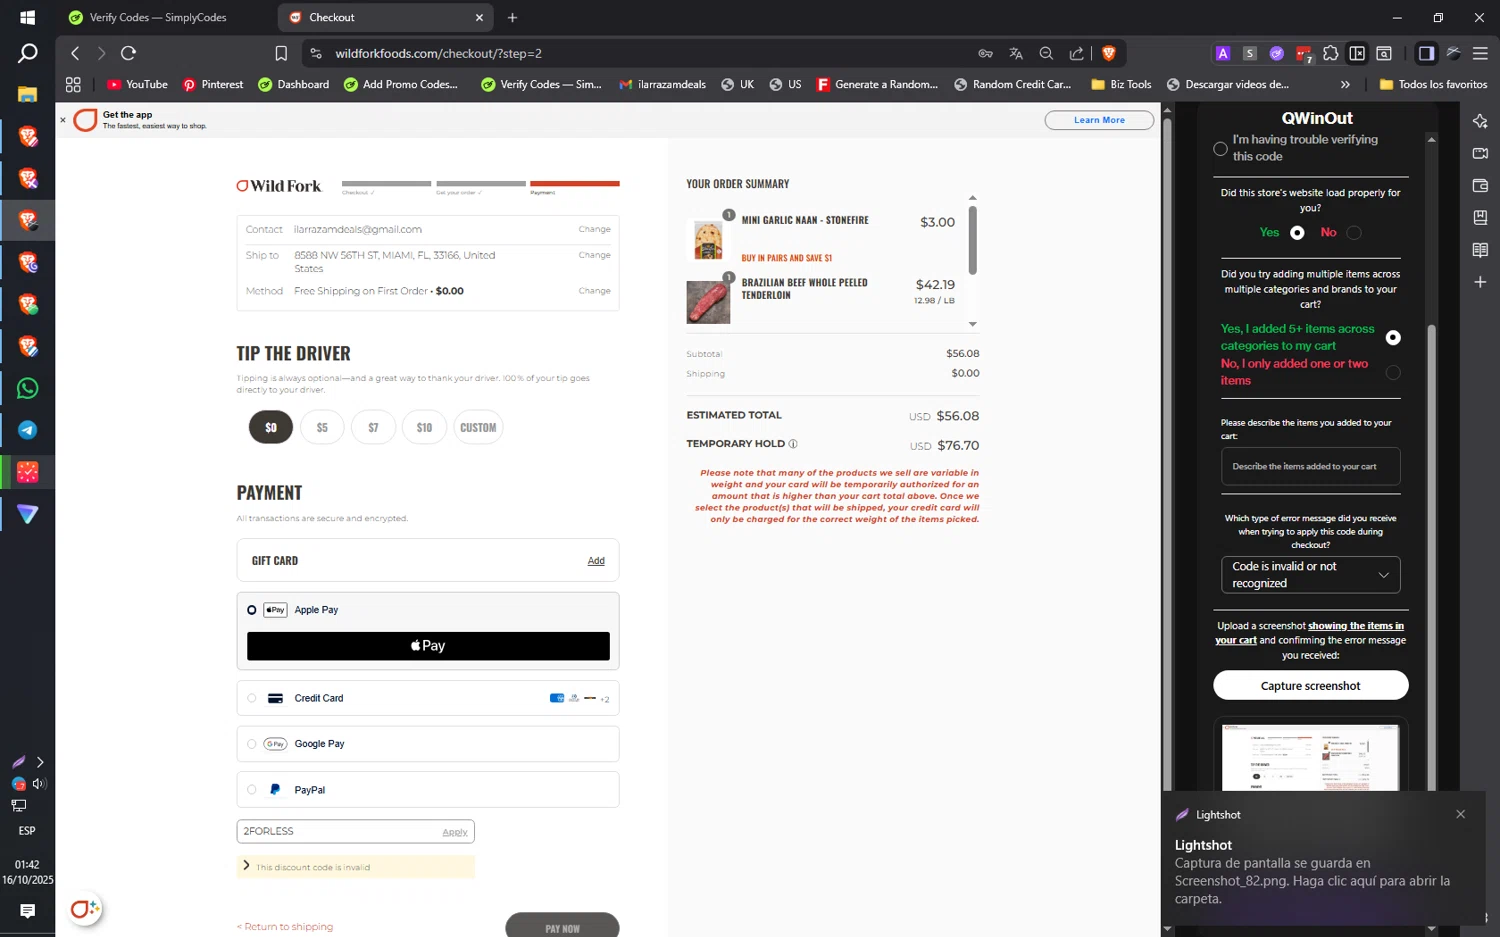Open the captured screenshot thumbnail

pyautogui.click(x=1310, y=757)
